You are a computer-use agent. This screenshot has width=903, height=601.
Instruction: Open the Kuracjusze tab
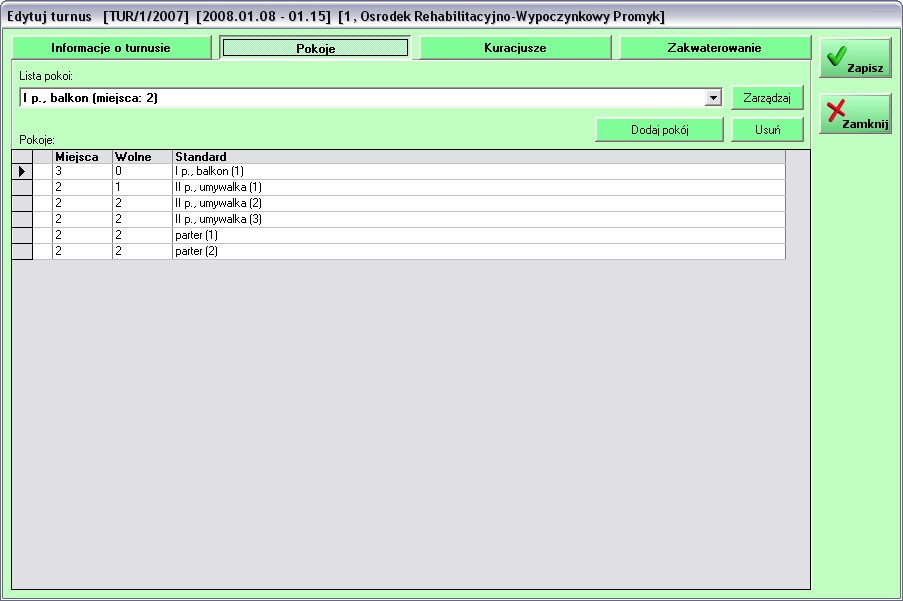[515, 48]
